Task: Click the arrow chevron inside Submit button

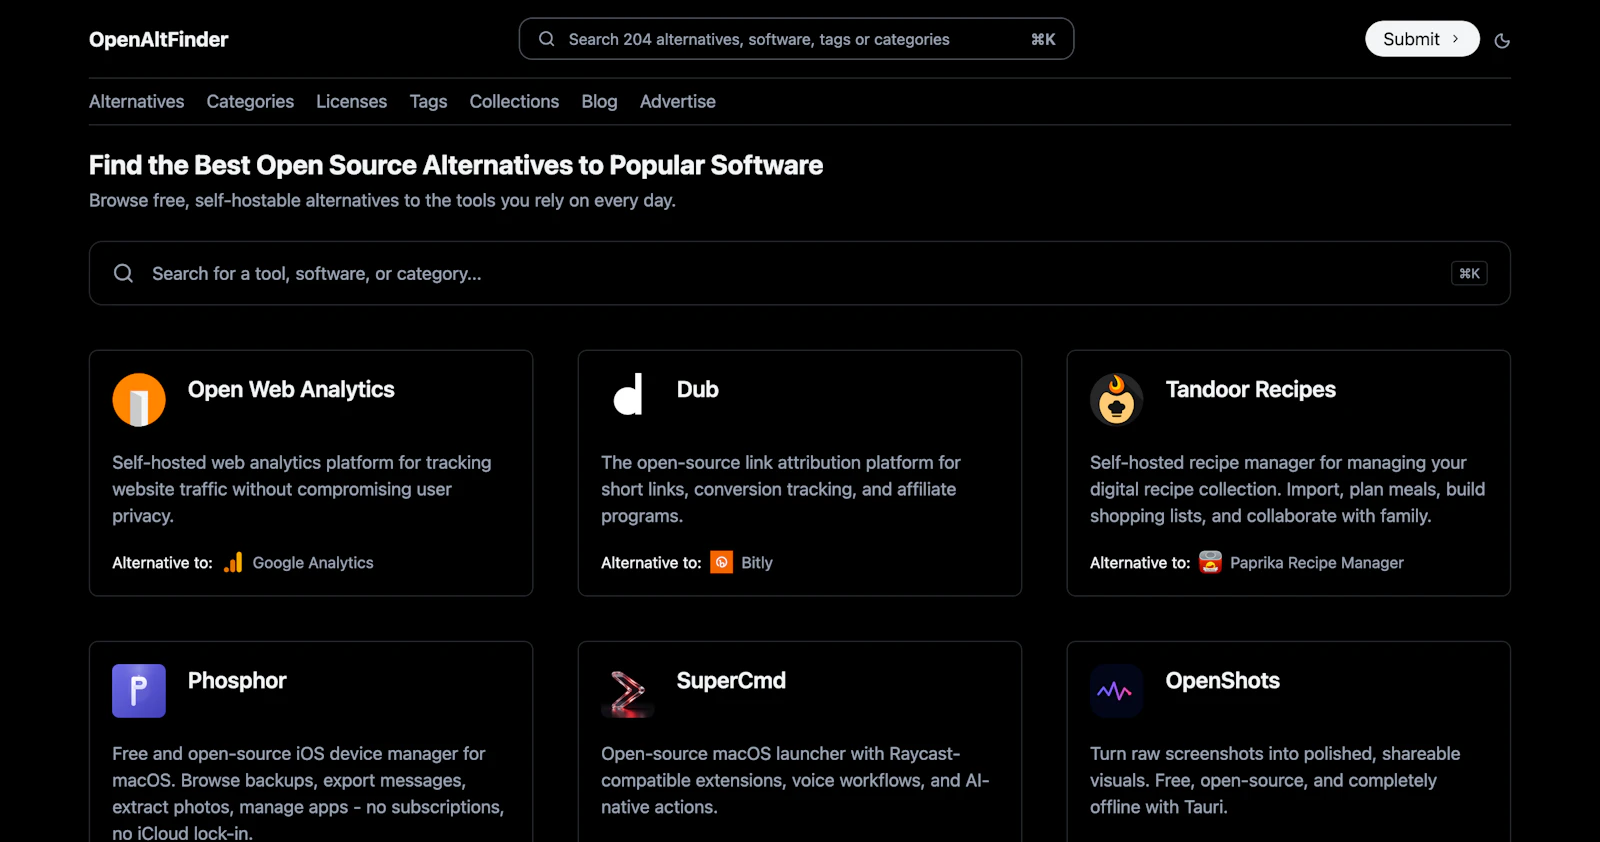Action: [1455, 39]
